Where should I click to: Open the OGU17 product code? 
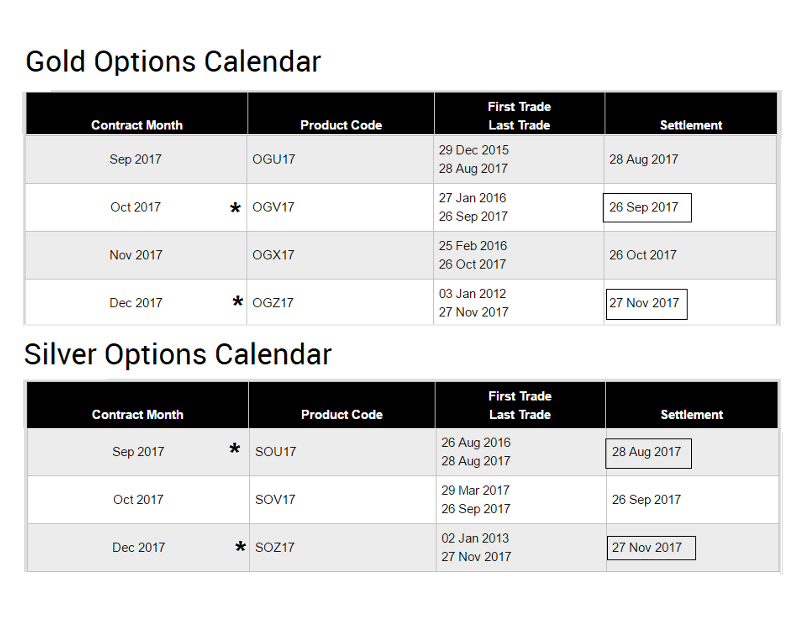[x=274, y=159]
